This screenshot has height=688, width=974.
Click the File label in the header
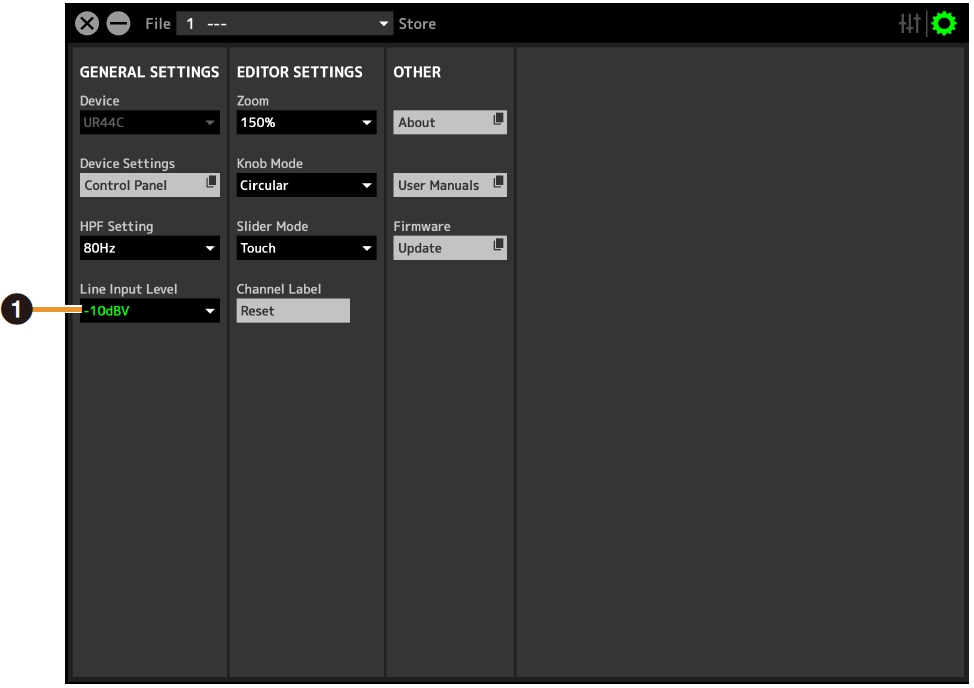pos(158,24)
